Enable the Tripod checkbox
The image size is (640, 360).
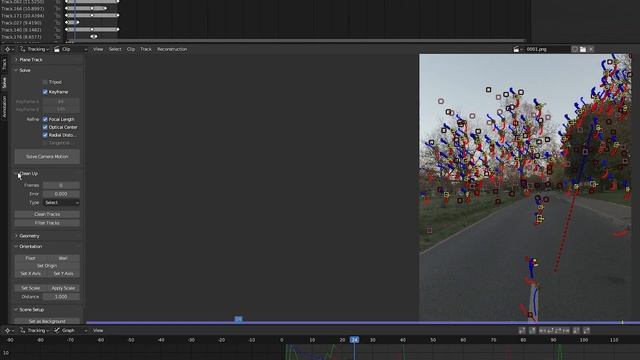[x=45, y=82]
